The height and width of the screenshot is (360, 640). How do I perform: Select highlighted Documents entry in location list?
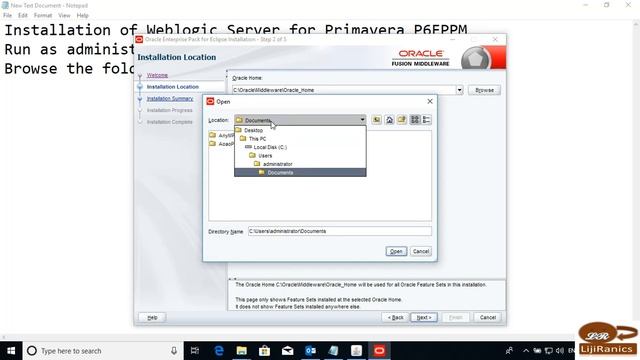tap(300, 173)
